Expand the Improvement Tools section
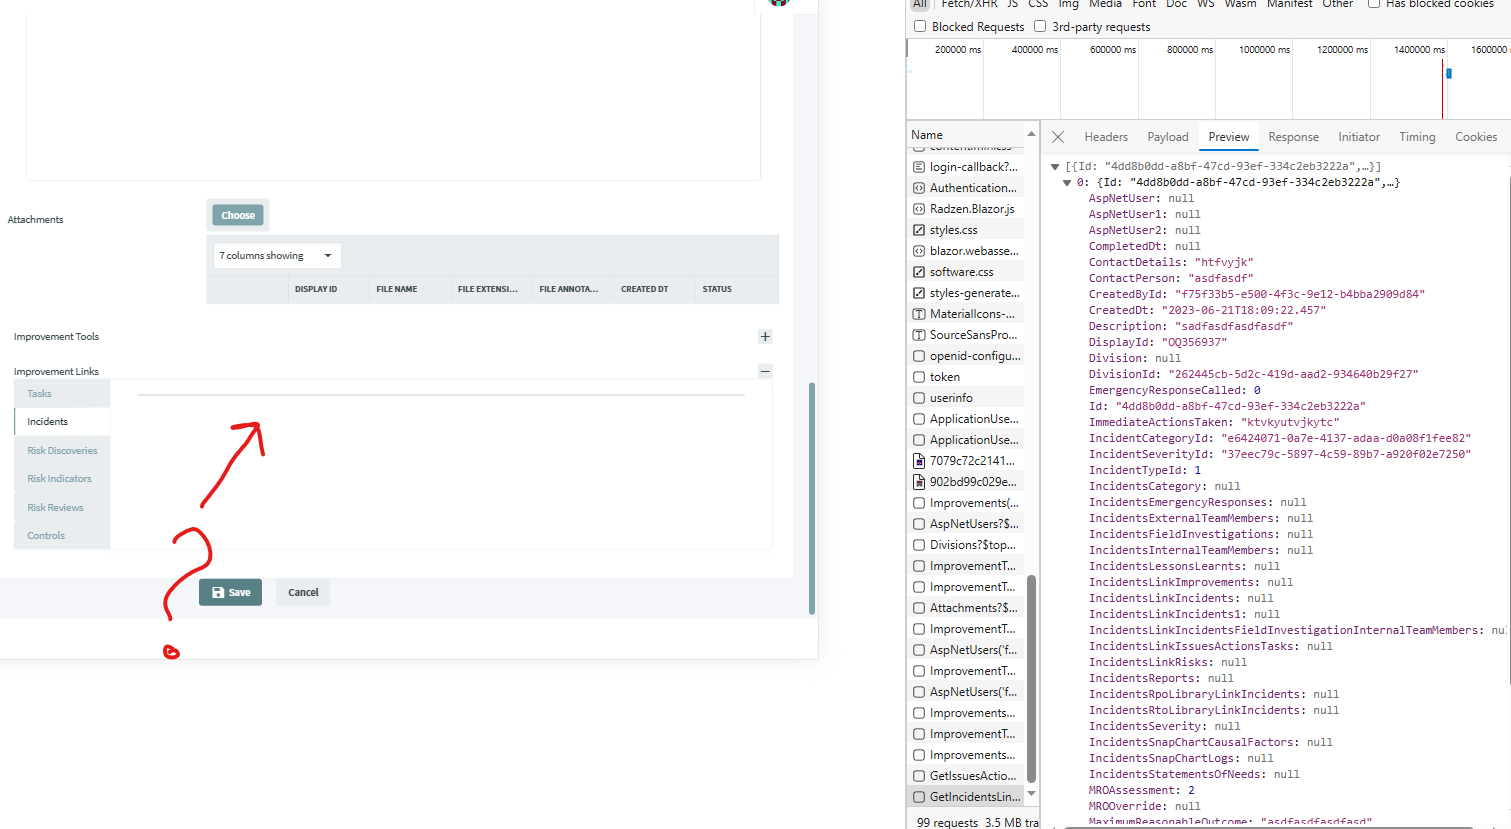This screenshot has width=1511, height=829. pyautogui.click(x=765, y=337)
